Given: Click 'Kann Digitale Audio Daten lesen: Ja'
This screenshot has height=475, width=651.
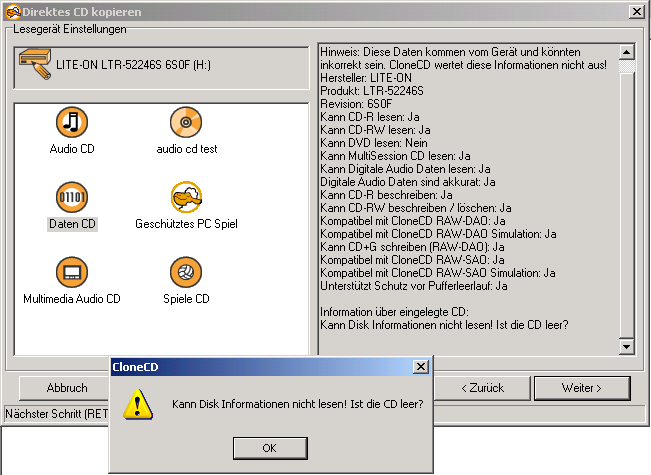Looking at the screenshot, I should click(405, 169).
